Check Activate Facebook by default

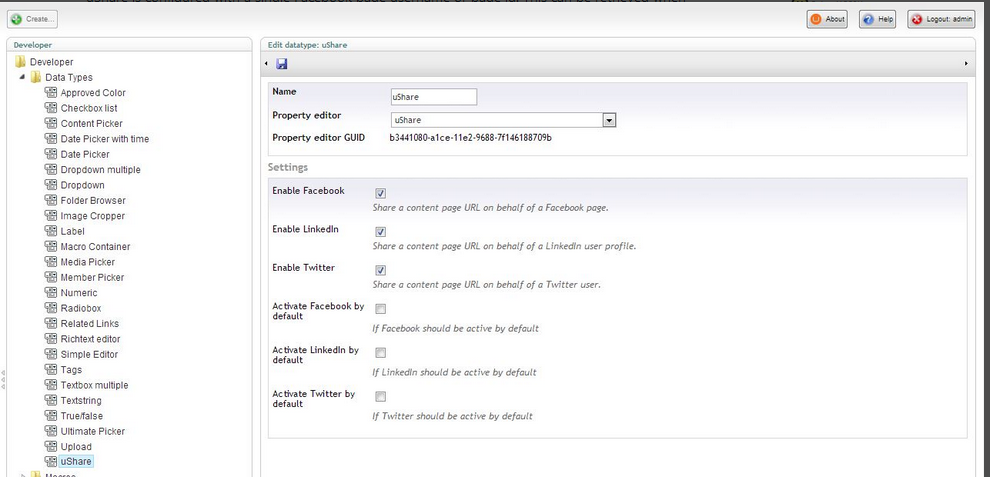click(x=381, y=309)
